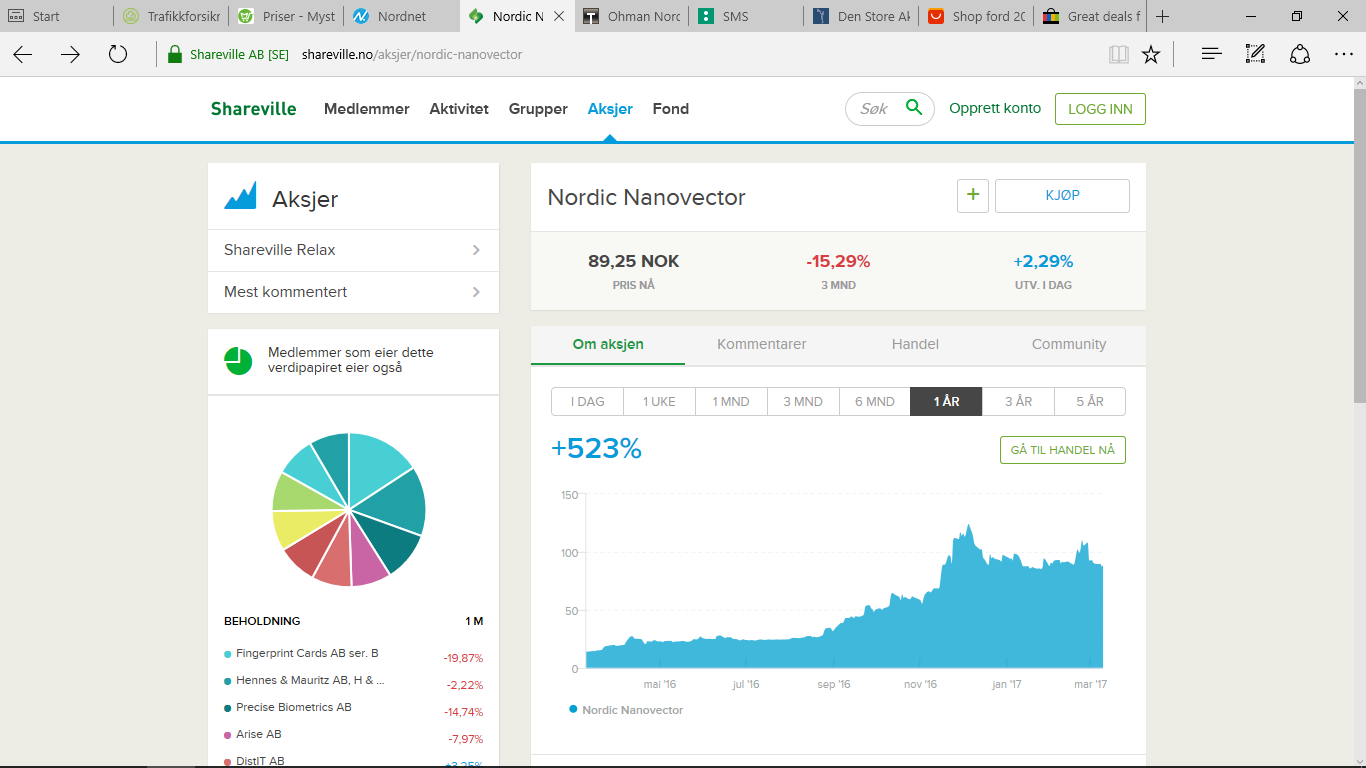Switch to Den Store Ak tab

point(863,16)
